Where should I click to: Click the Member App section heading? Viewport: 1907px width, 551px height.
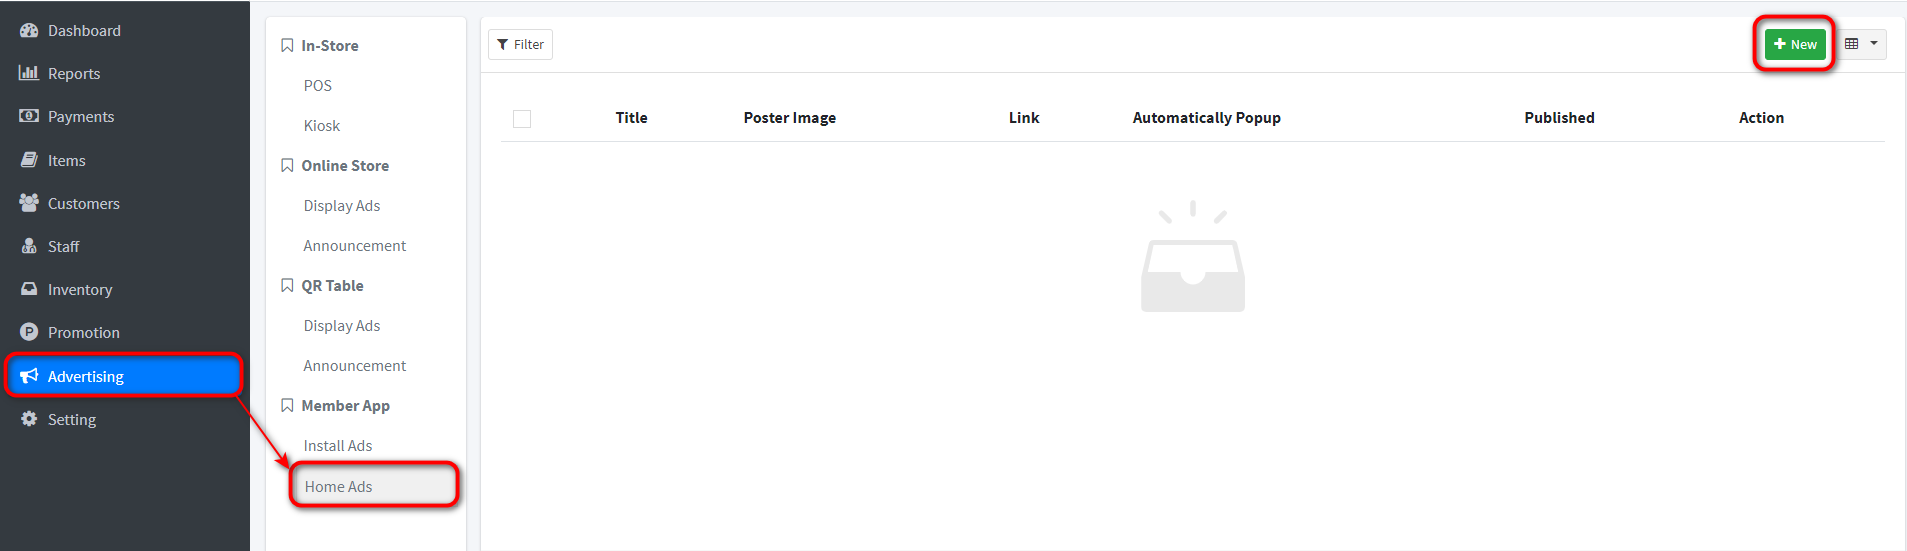pos(346,406)
